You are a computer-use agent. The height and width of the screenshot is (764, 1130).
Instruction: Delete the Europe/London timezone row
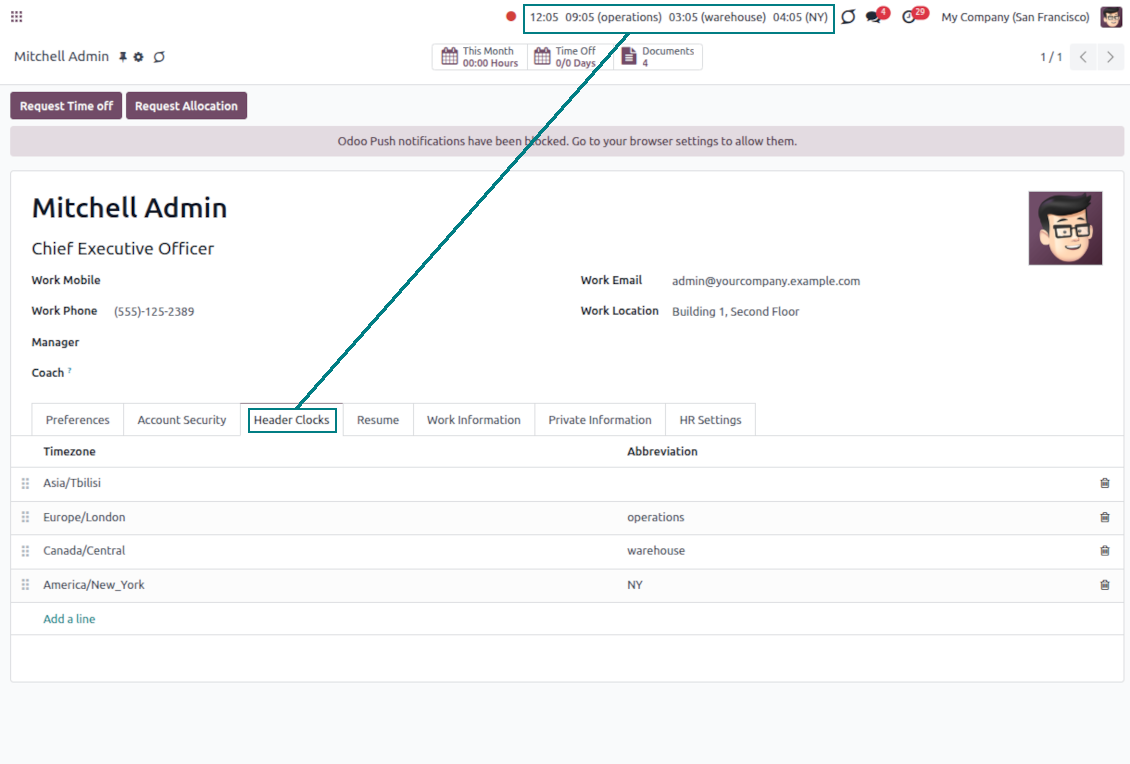[x=1105, y=518]
